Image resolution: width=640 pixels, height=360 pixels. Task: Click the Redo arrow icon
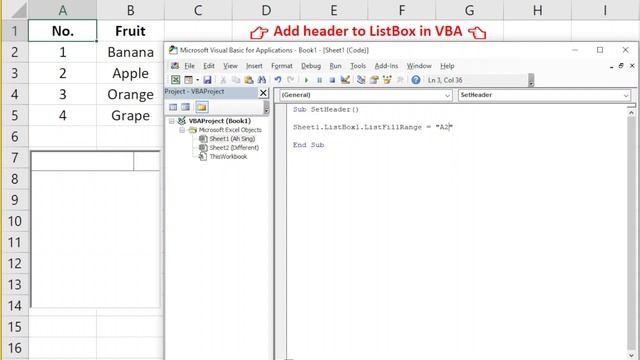click(x=291, y=80)
